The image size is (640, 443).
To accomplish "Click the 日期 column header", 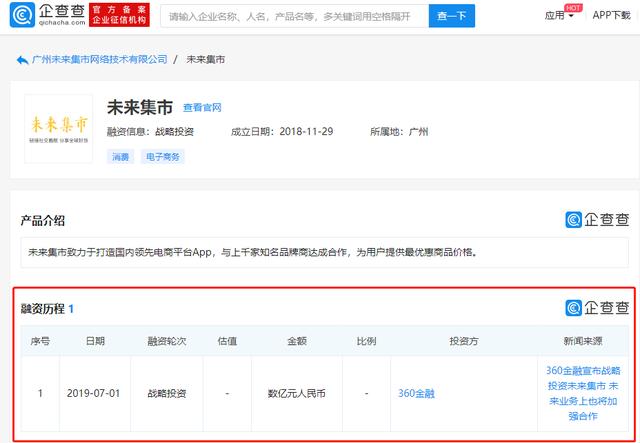I will [95, 341].
